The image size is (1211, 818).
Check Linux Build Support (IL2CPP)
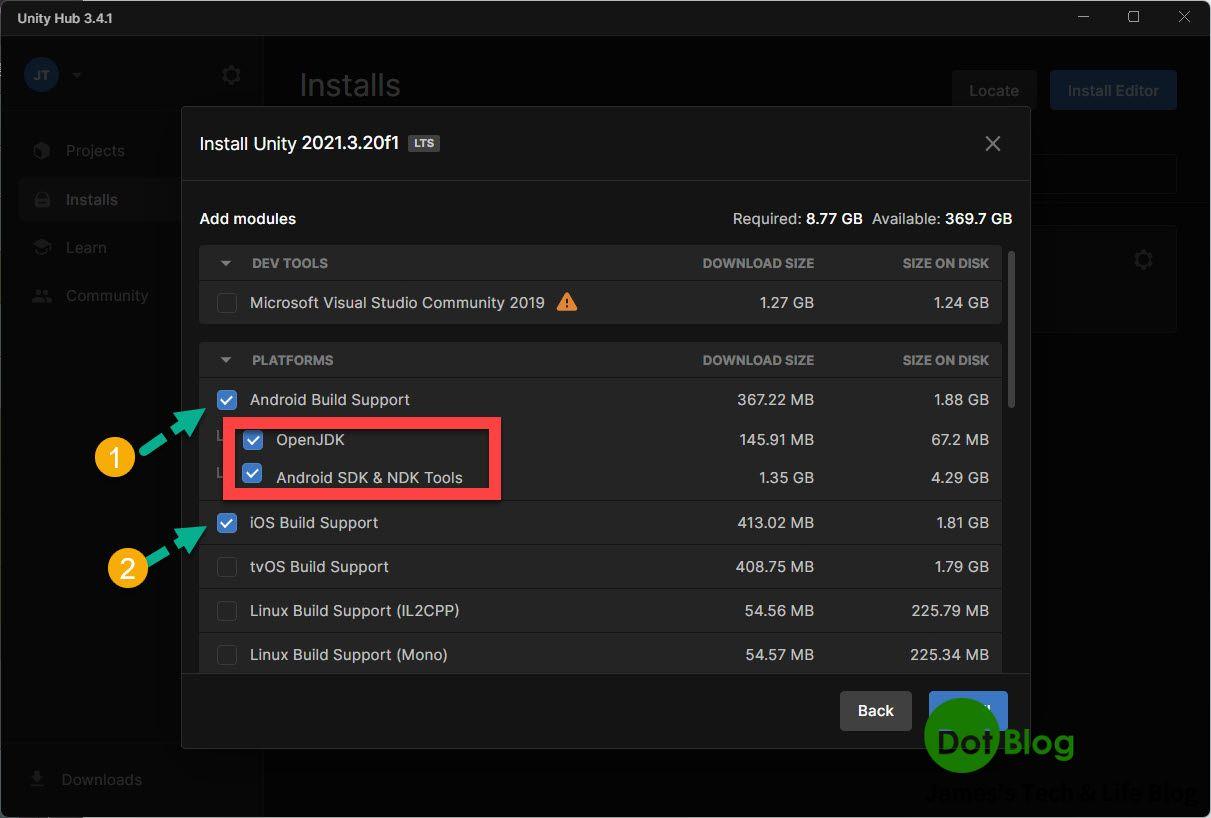tap(227, 611)
